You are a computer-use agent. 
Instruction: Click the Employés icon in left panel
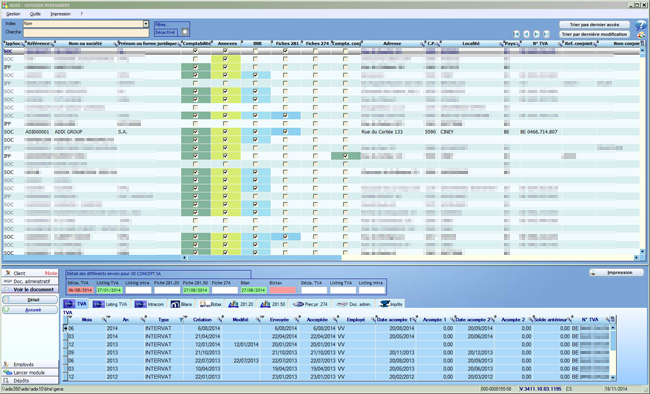7,364
